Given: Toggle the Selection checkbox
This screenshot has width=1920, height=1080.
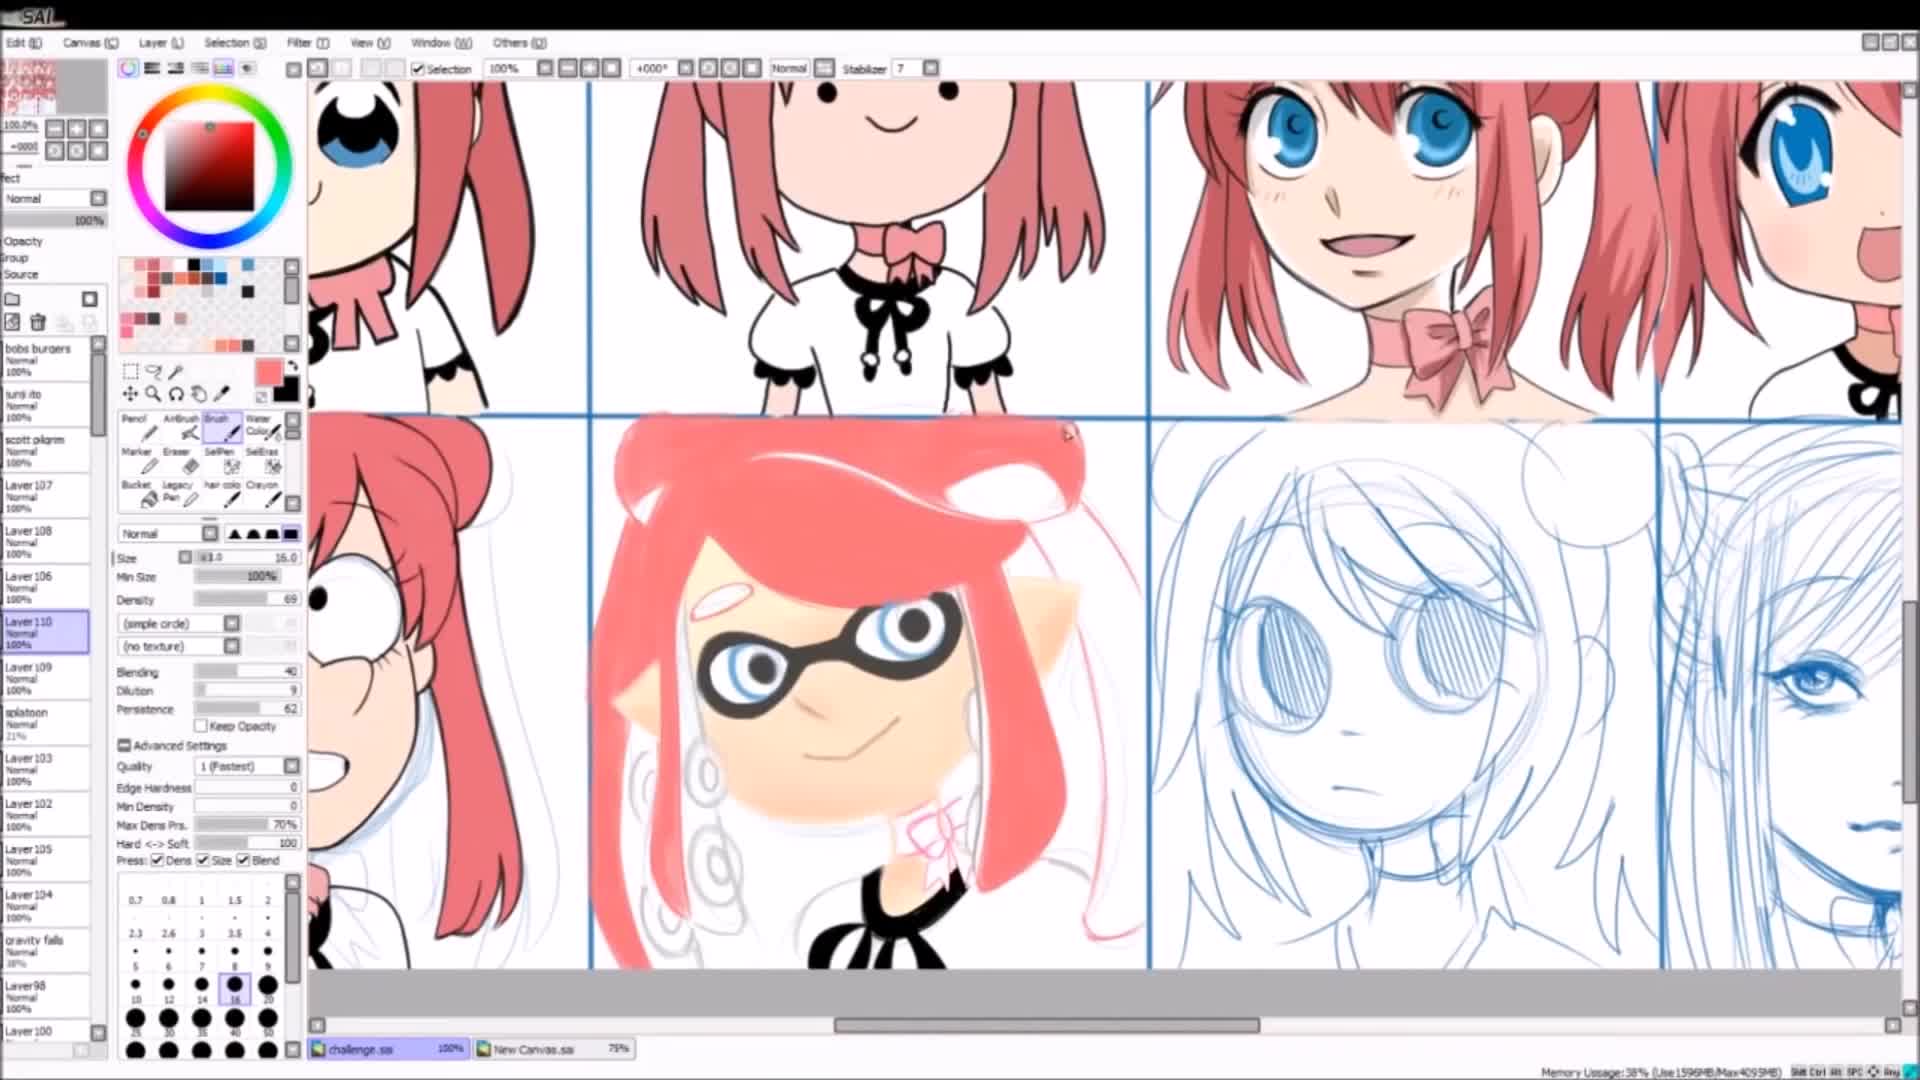Looking at the screenshot, I should pyautogui.click(x=418, y=69).
